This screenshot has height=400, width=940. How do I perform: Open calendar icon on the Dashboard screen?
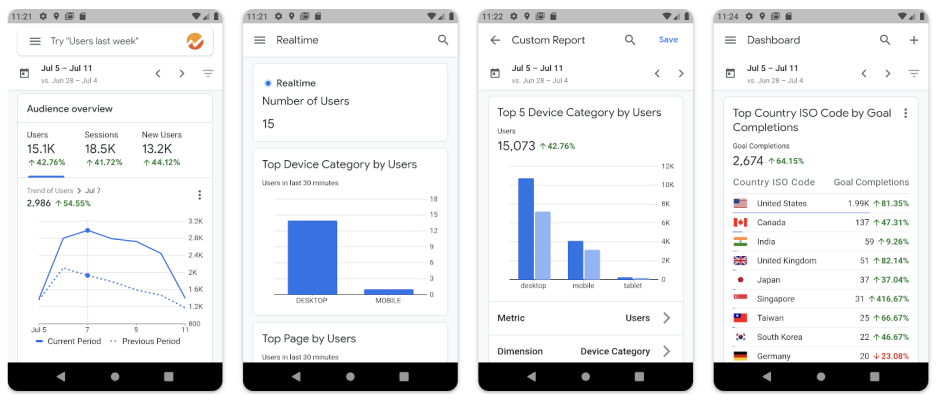730,73
